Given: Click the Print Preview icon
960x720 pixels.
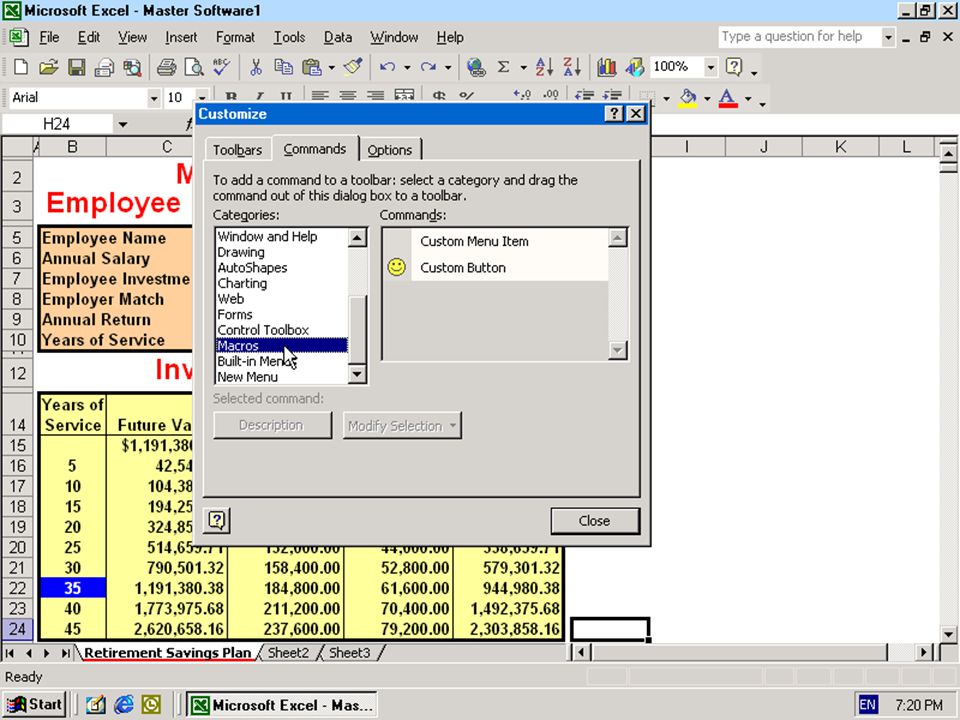Looking at the screenshot, I should [194, 67].
